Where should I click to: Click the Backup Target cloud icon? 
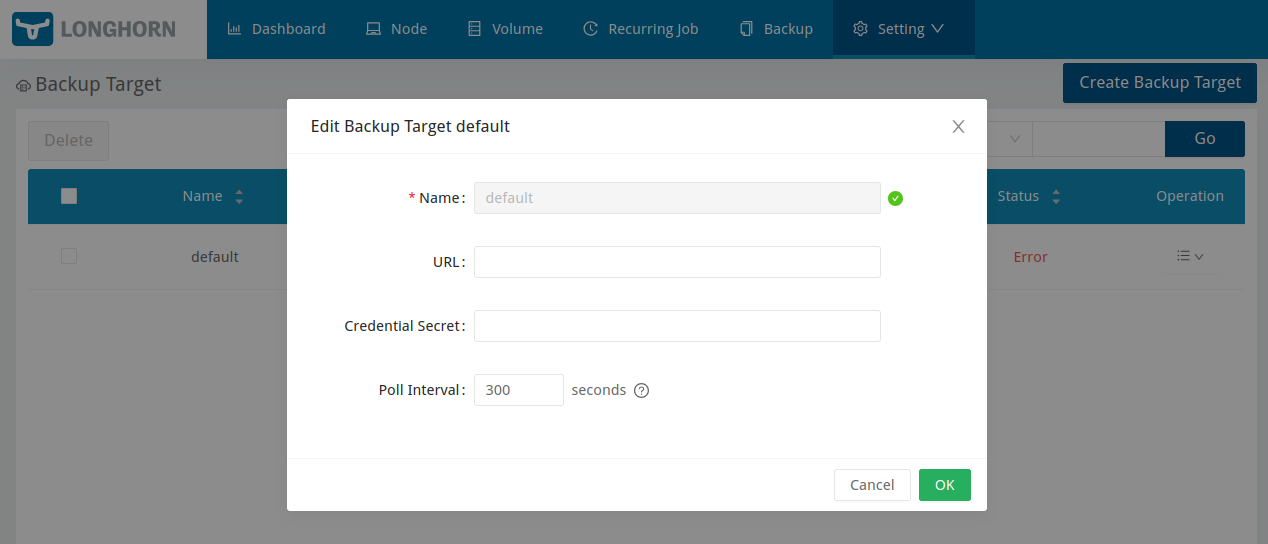pyautogui.click(x=23, y=86)
